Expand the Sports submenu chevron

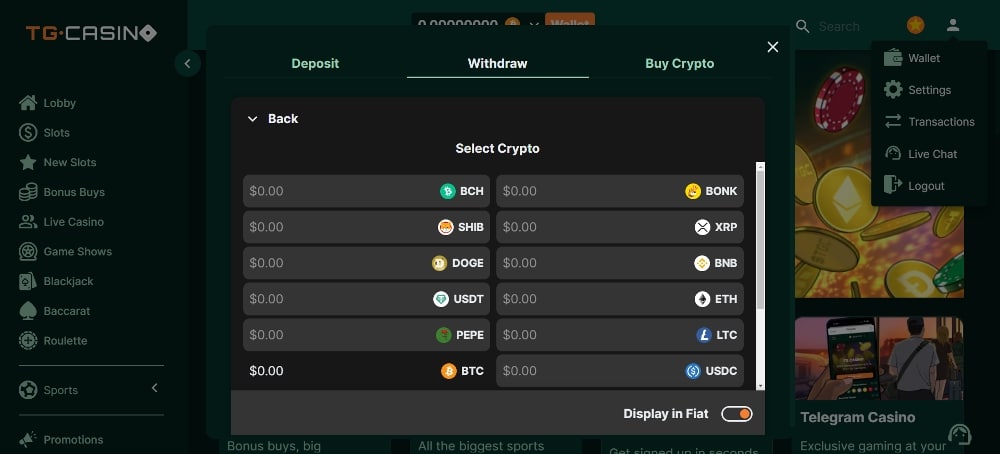point(154,388)
